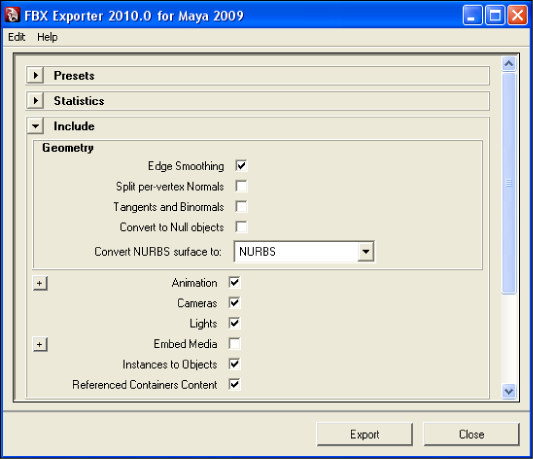Click the scrollbar down arrow
533x459 pixels.
pyautogui.click(x=509, y=391)
